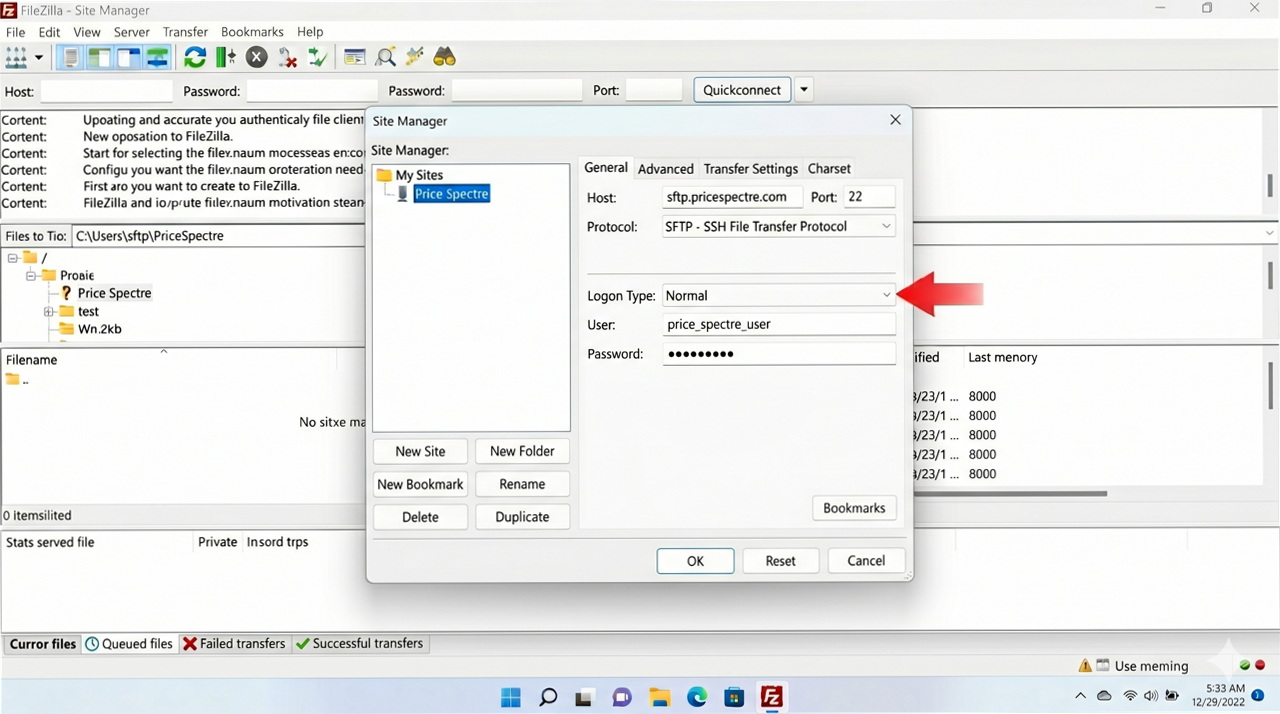This screenshot has width=1280, height=714.
Task: Disconnect from the current server
Action: 288,57
